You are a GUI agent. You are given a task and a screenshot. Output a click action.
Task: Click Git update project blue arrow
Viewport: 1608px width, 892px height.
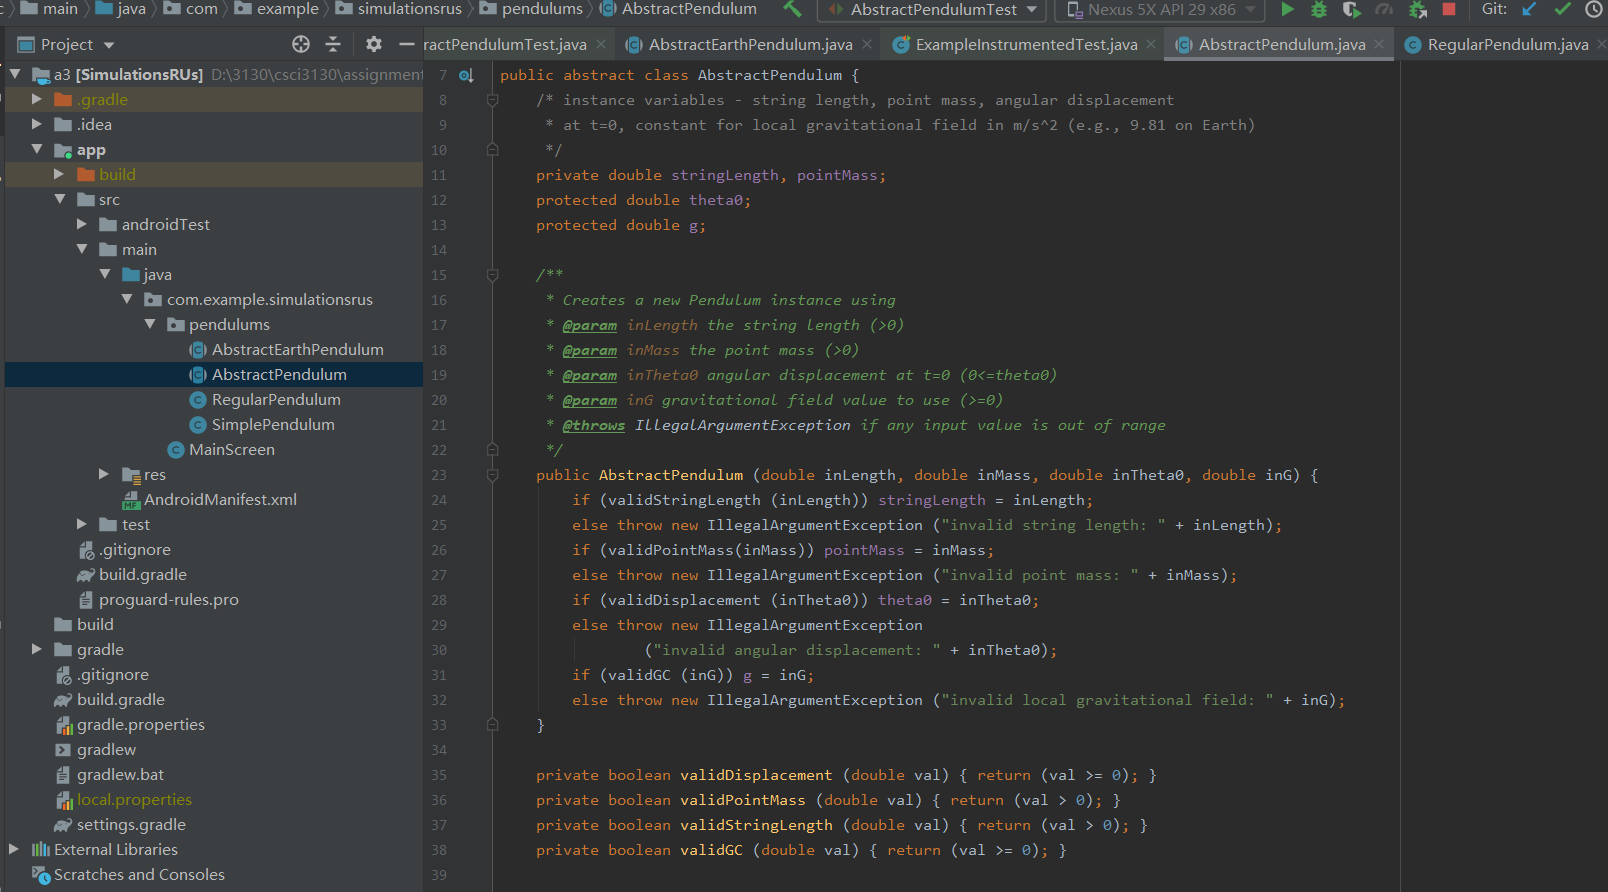pyautogui.click(x=1529, y=10)
